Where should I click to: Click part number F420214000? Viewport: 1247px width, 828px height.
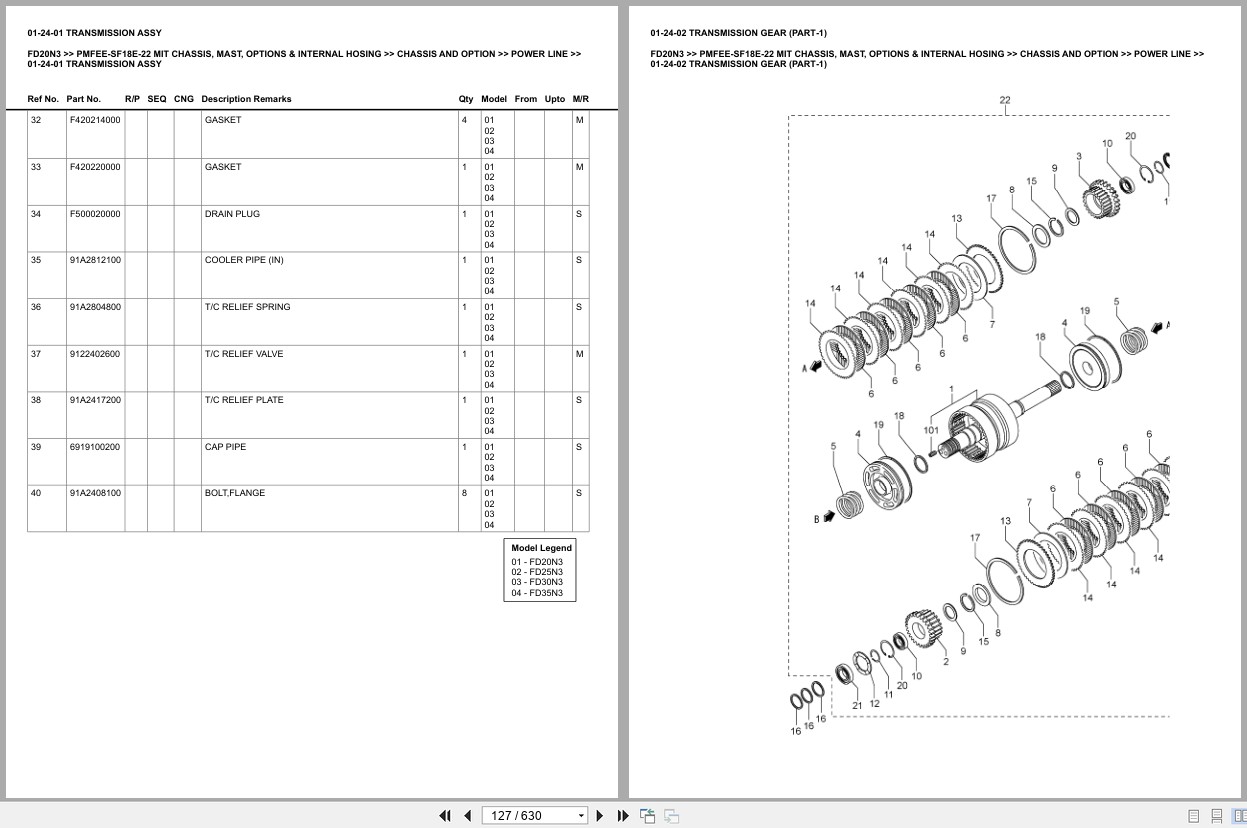pos(95,120)
